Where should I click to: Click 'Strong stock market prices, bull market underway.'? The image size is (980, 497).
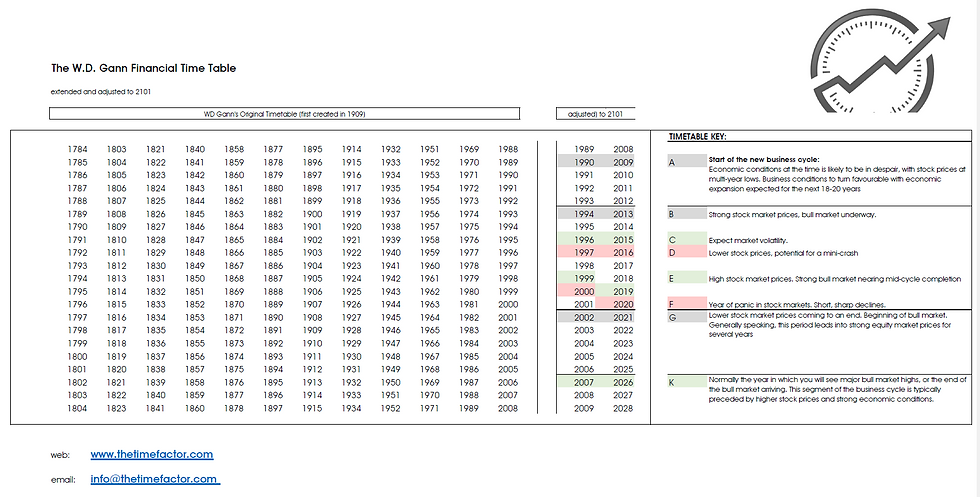pos(792,214)
